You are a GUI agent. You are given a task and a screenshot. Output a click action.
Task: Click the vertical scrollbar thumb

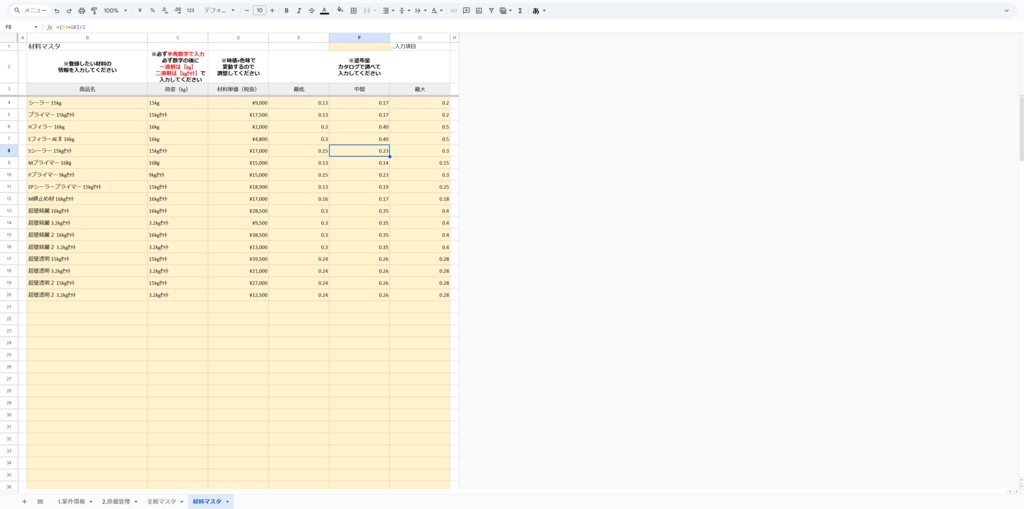tap(1021, 127)
